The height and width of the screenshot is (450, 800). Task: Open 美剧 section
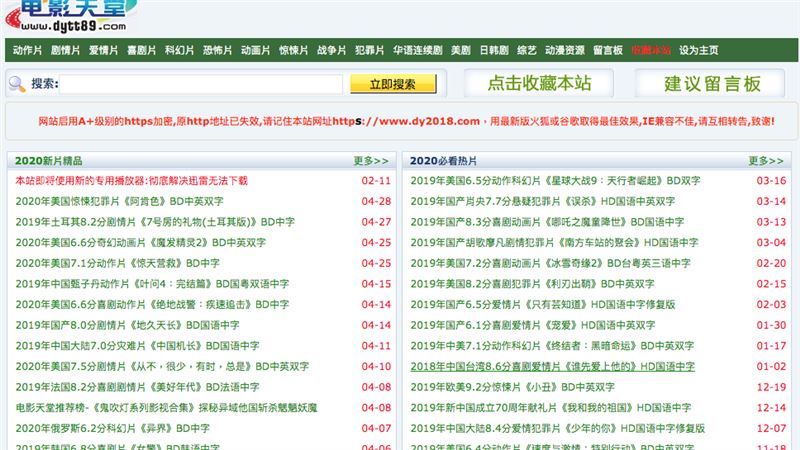coord(461,50)
